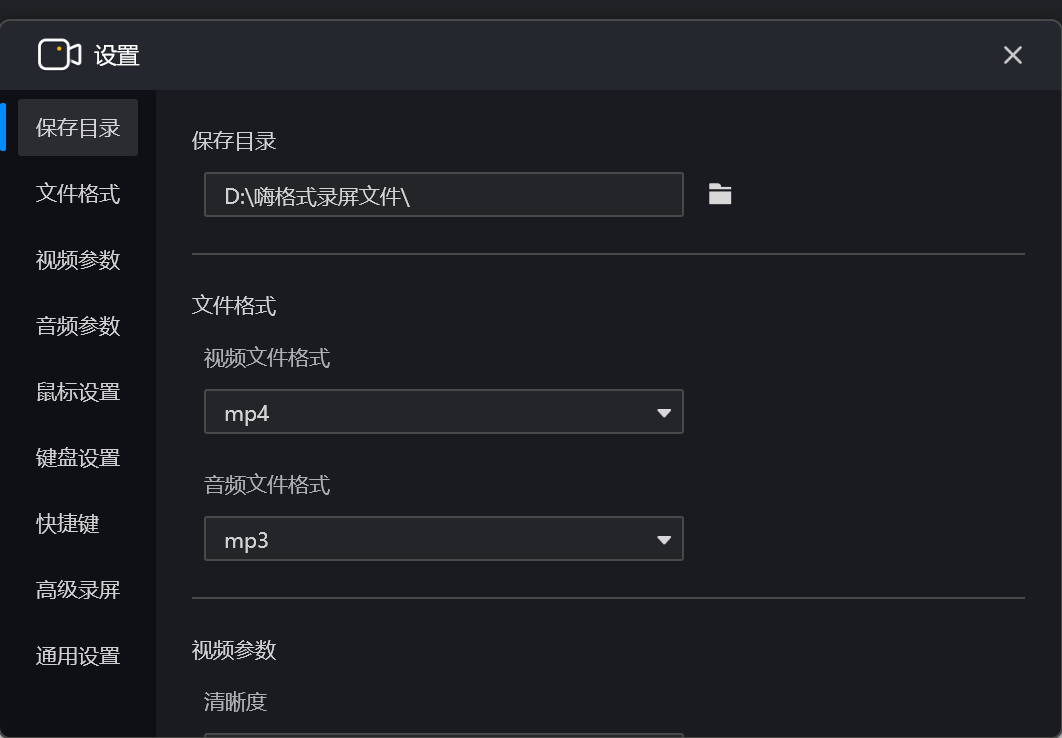1062x738 pixels.
Task: Click the folder browse icon beside save directory
Action: 718,194
